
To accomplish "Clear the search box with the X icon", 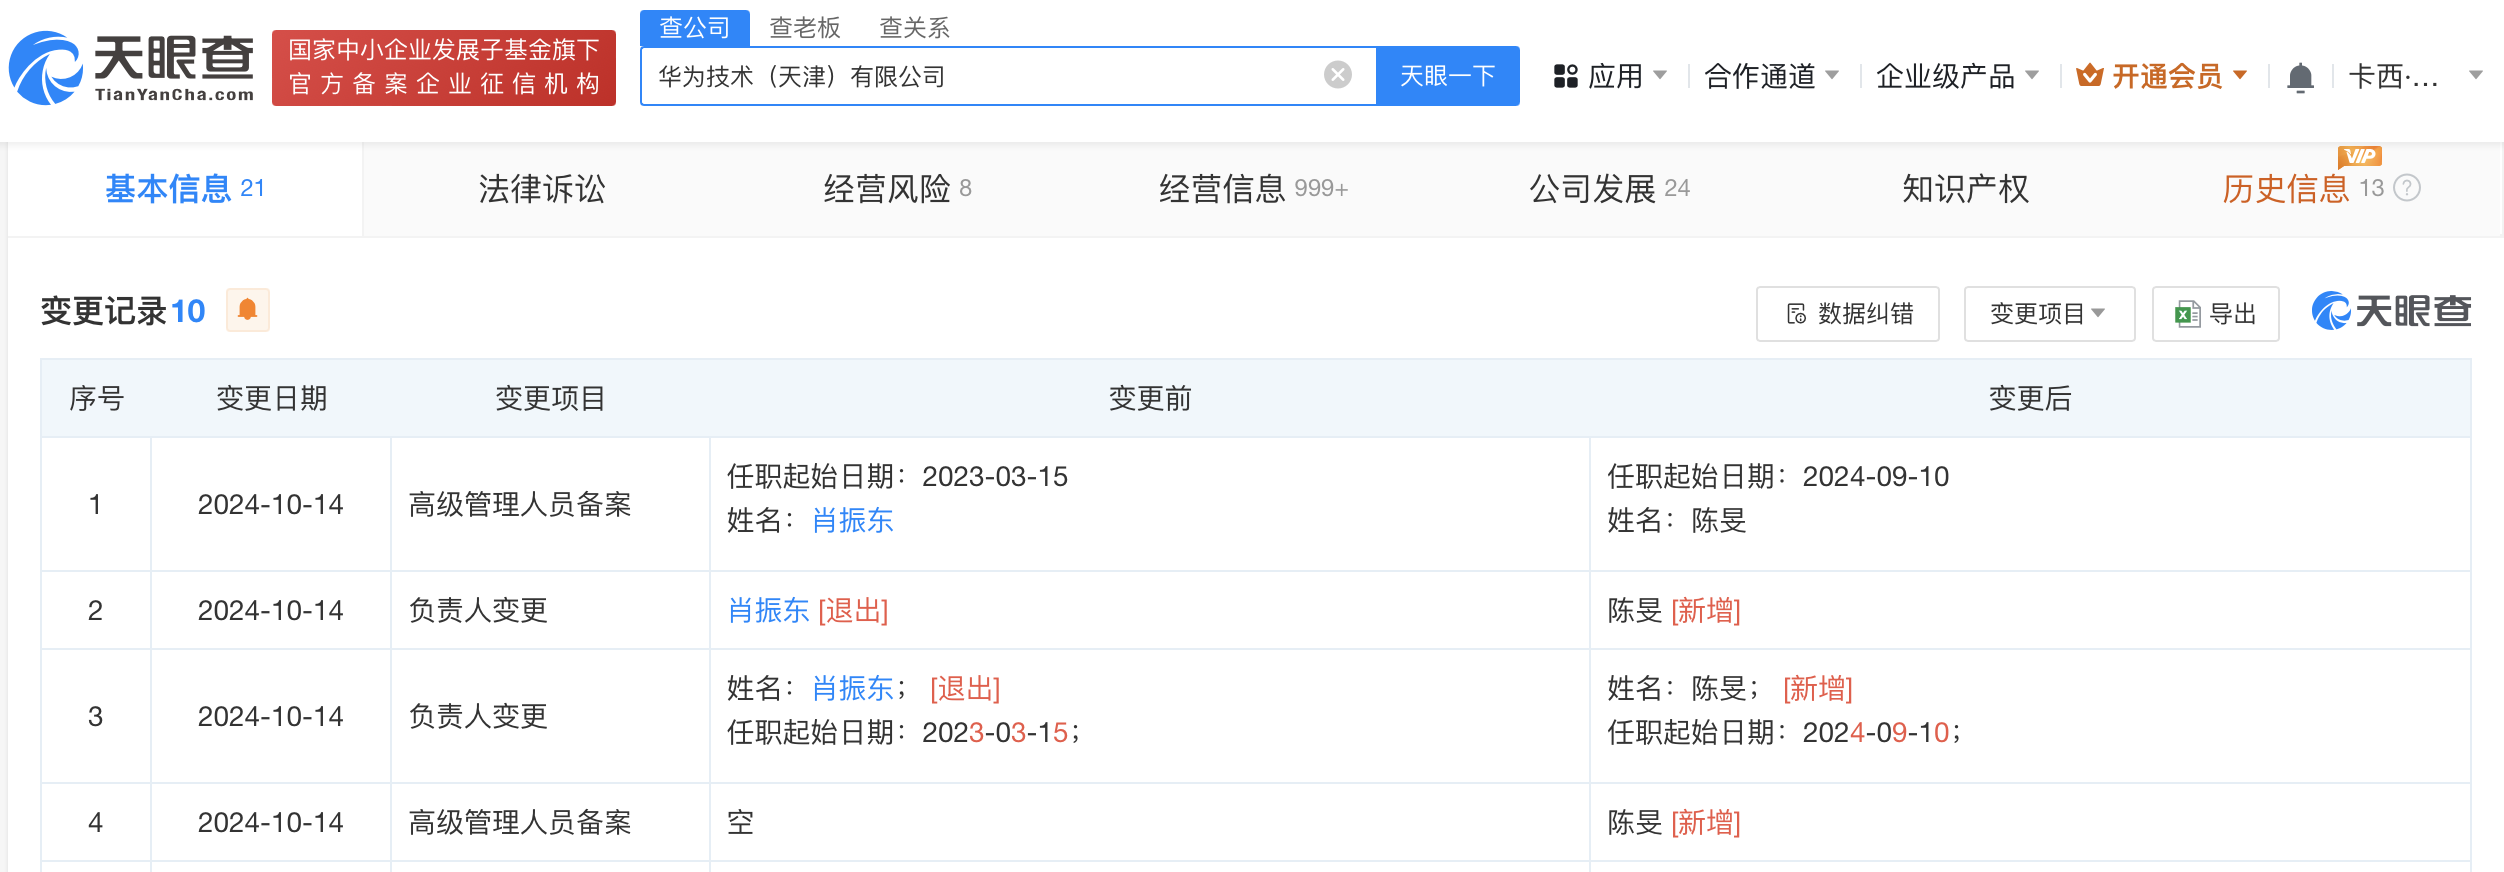I will pyautogui.click(x=1338, y=75).
